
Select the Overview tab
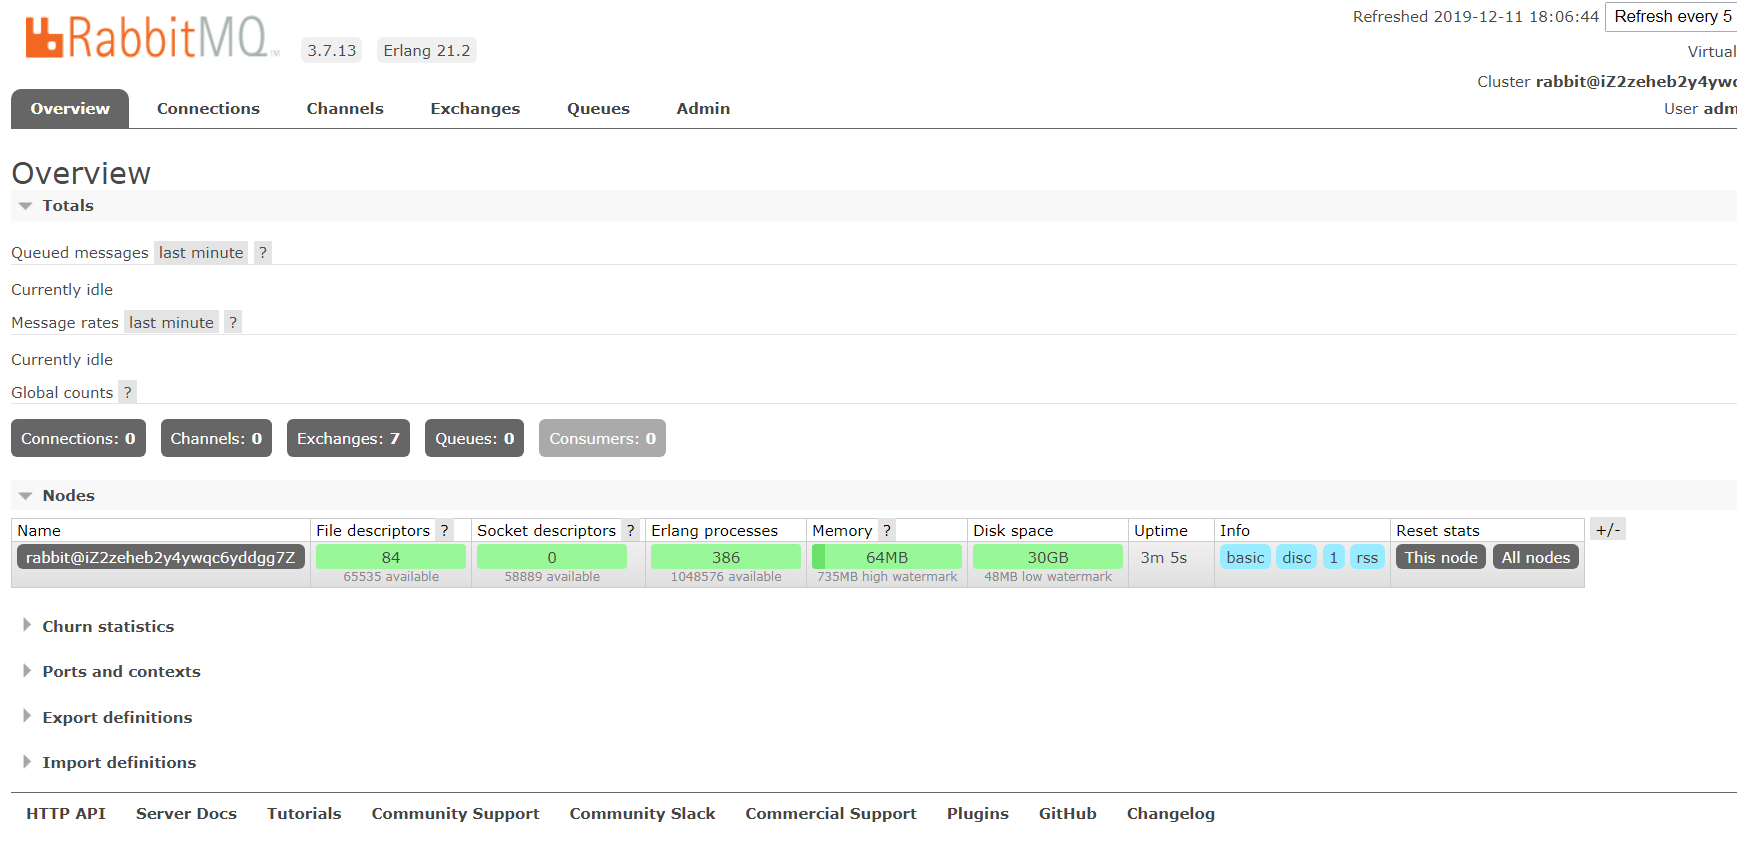point(70,109)
